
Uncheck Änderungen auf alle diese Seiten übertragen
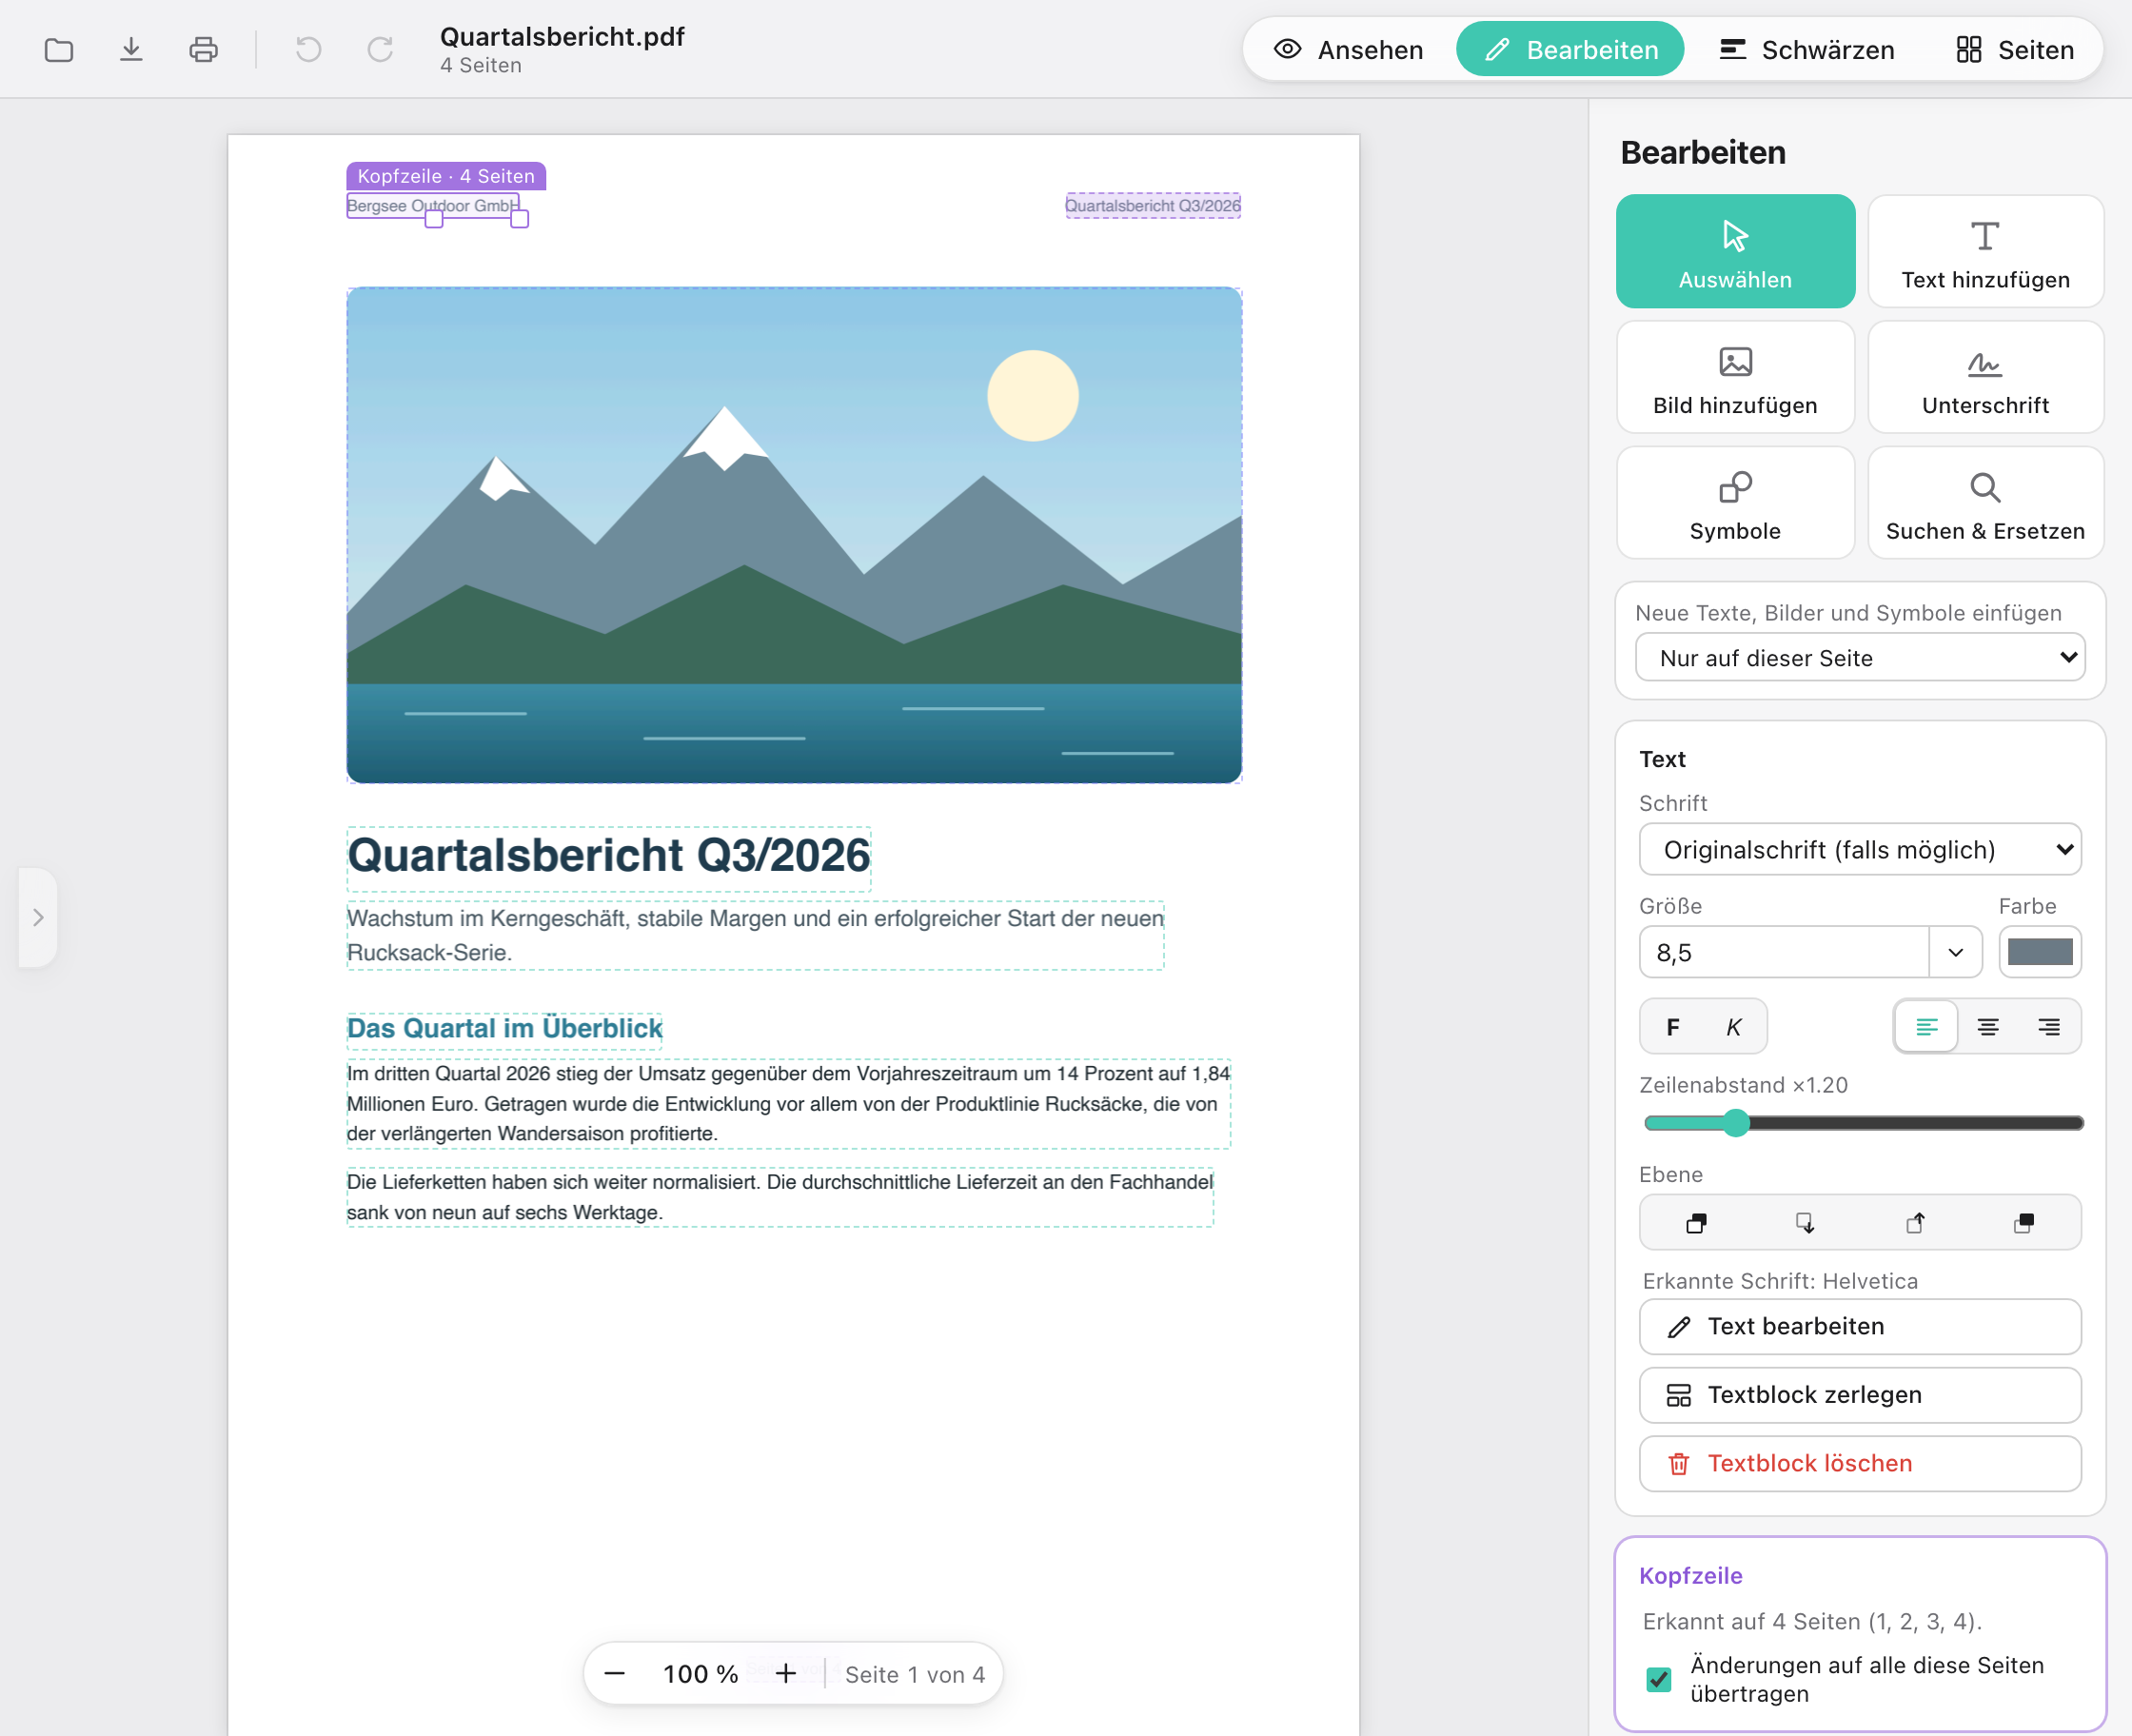coord(1659,1679)
